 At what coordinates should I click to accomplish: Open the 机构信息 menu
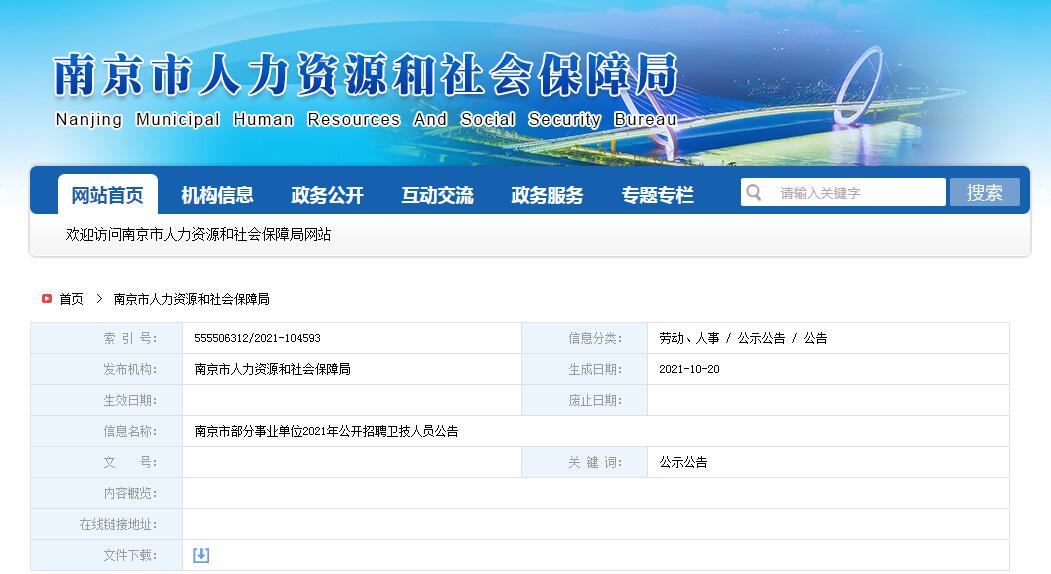coord(217,195)
